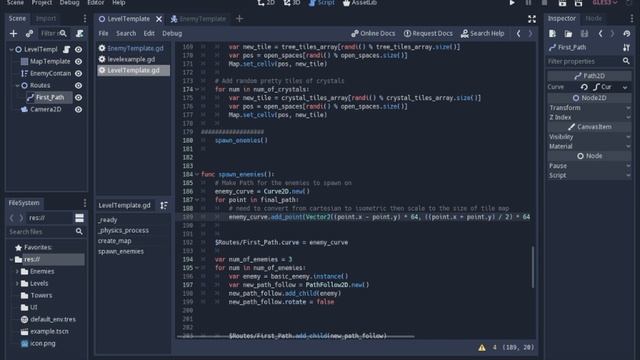Click the res:// path field
Screen dimensions: 640x360
click(x=49, y=218)
